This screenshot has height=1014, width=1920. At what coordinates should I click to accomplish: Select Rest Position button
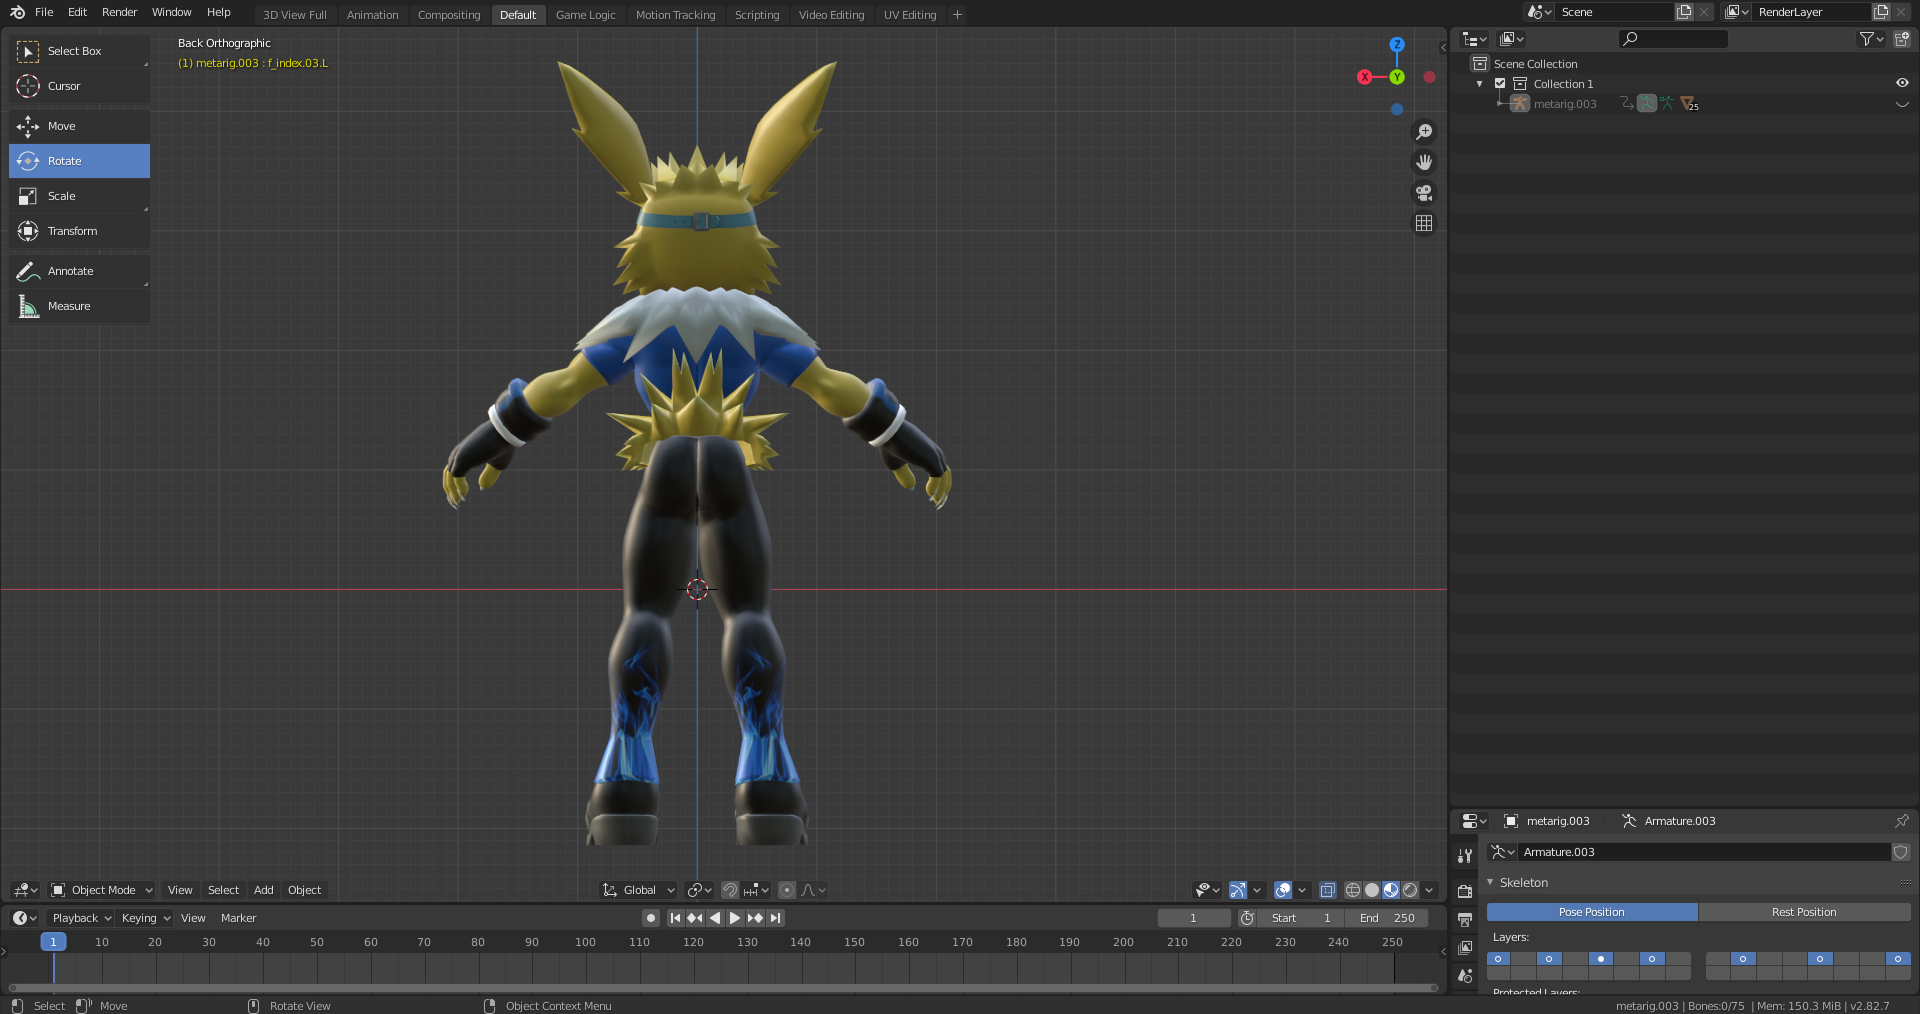coord(1804,912)
